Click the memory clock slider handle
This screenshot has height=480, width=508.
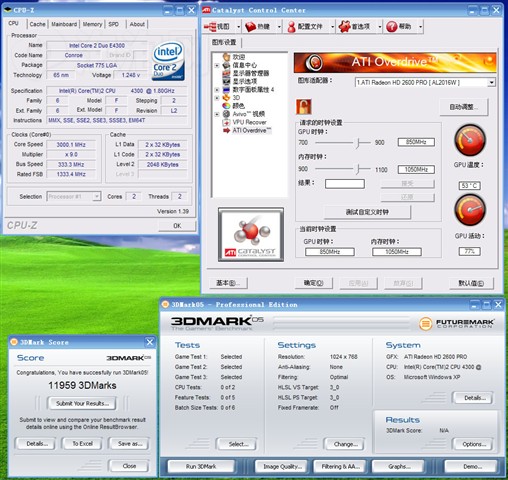pos(358,169)
